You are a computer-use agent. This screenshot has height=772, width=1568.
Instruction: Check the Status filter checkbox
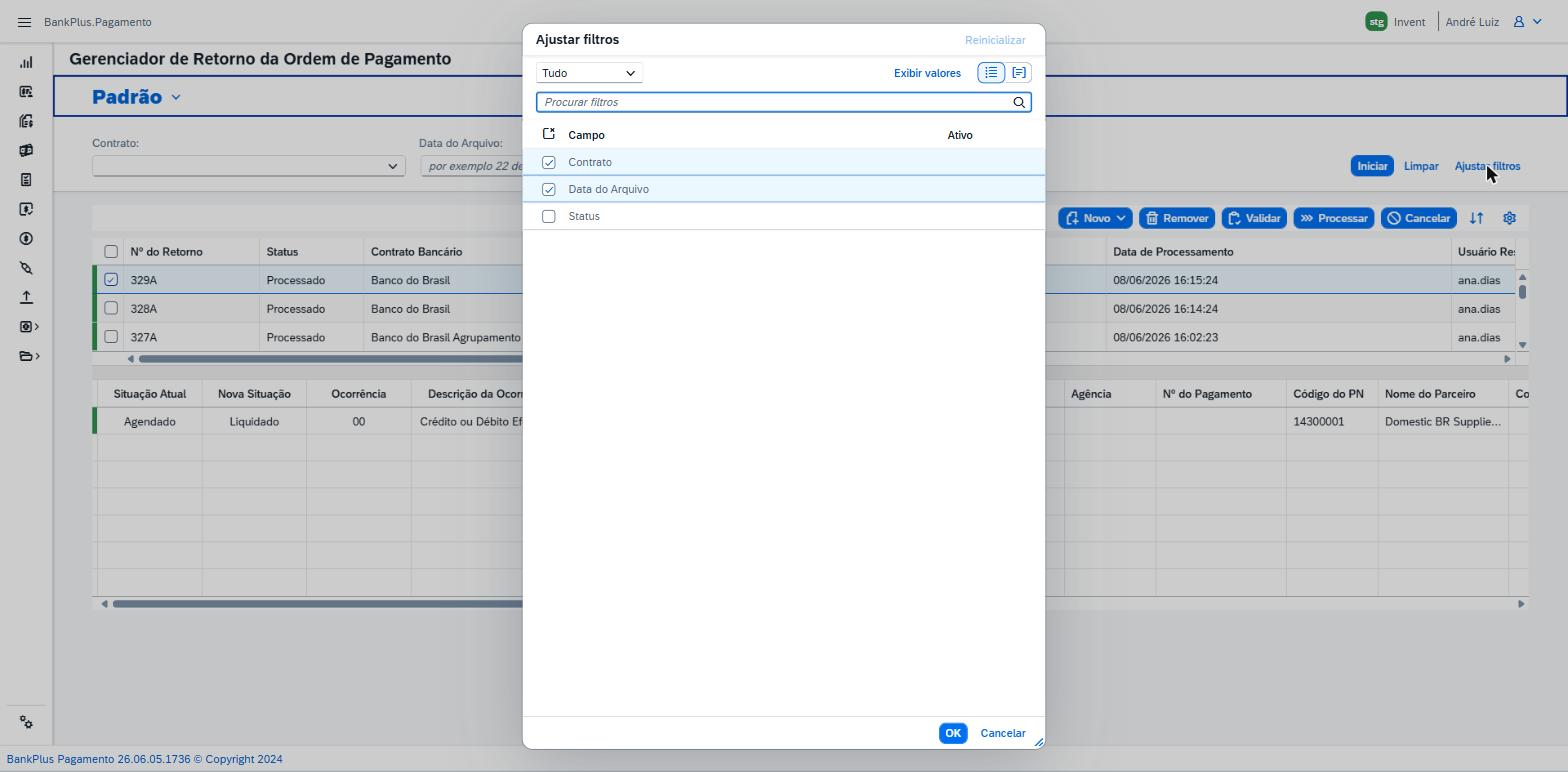(x=549, y=216)
